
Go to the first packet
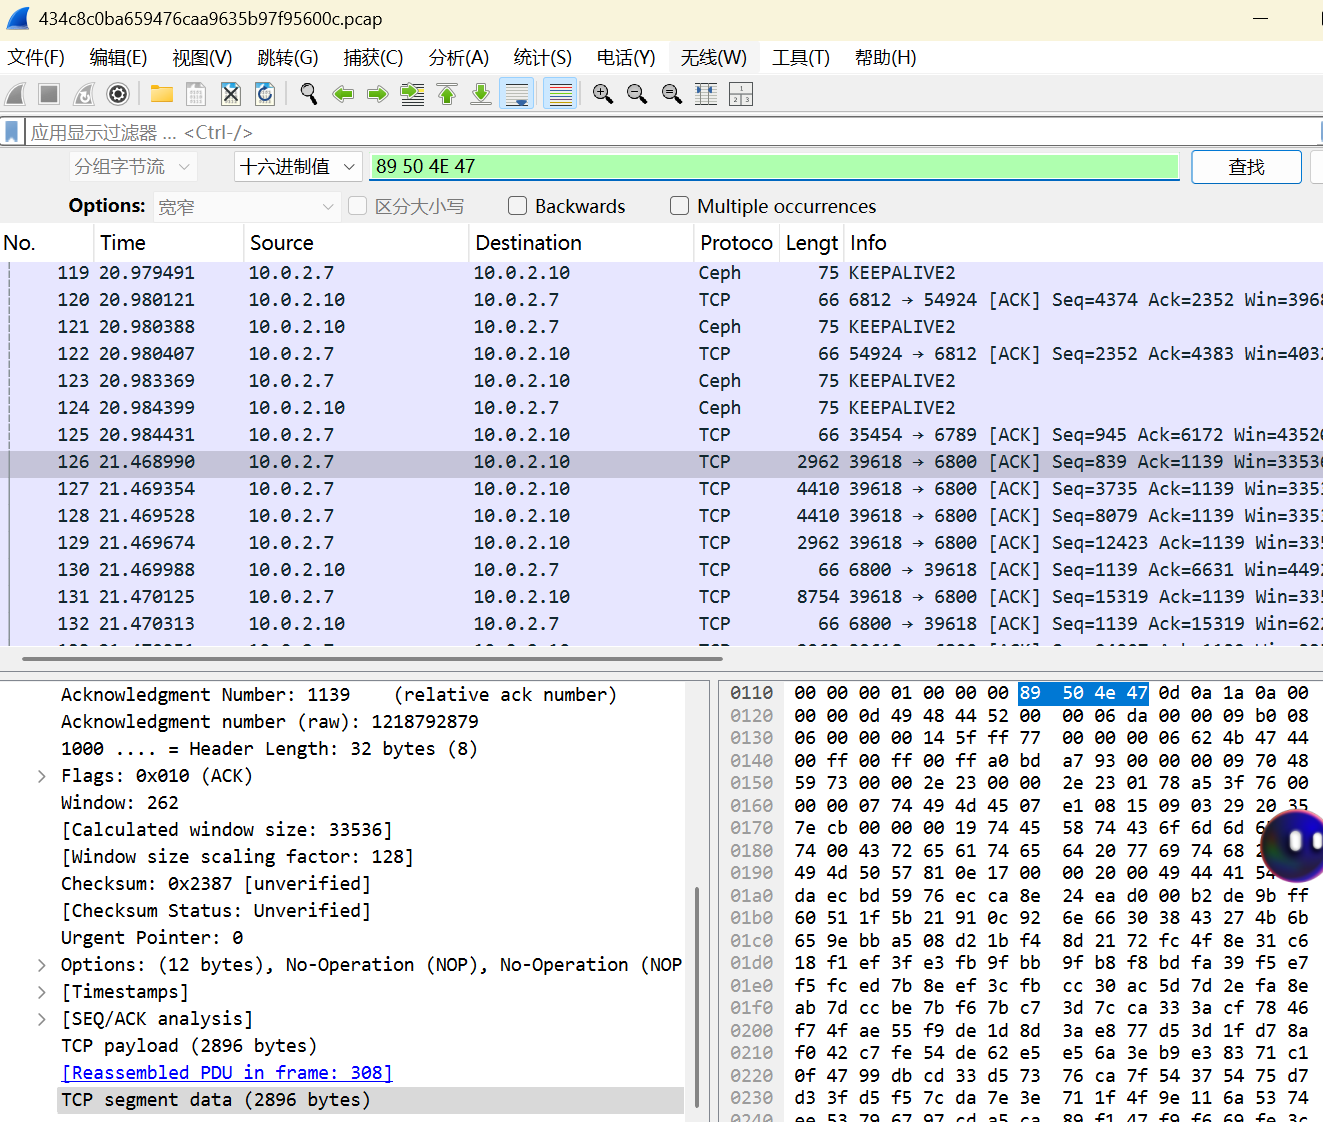tap(447, 94)
